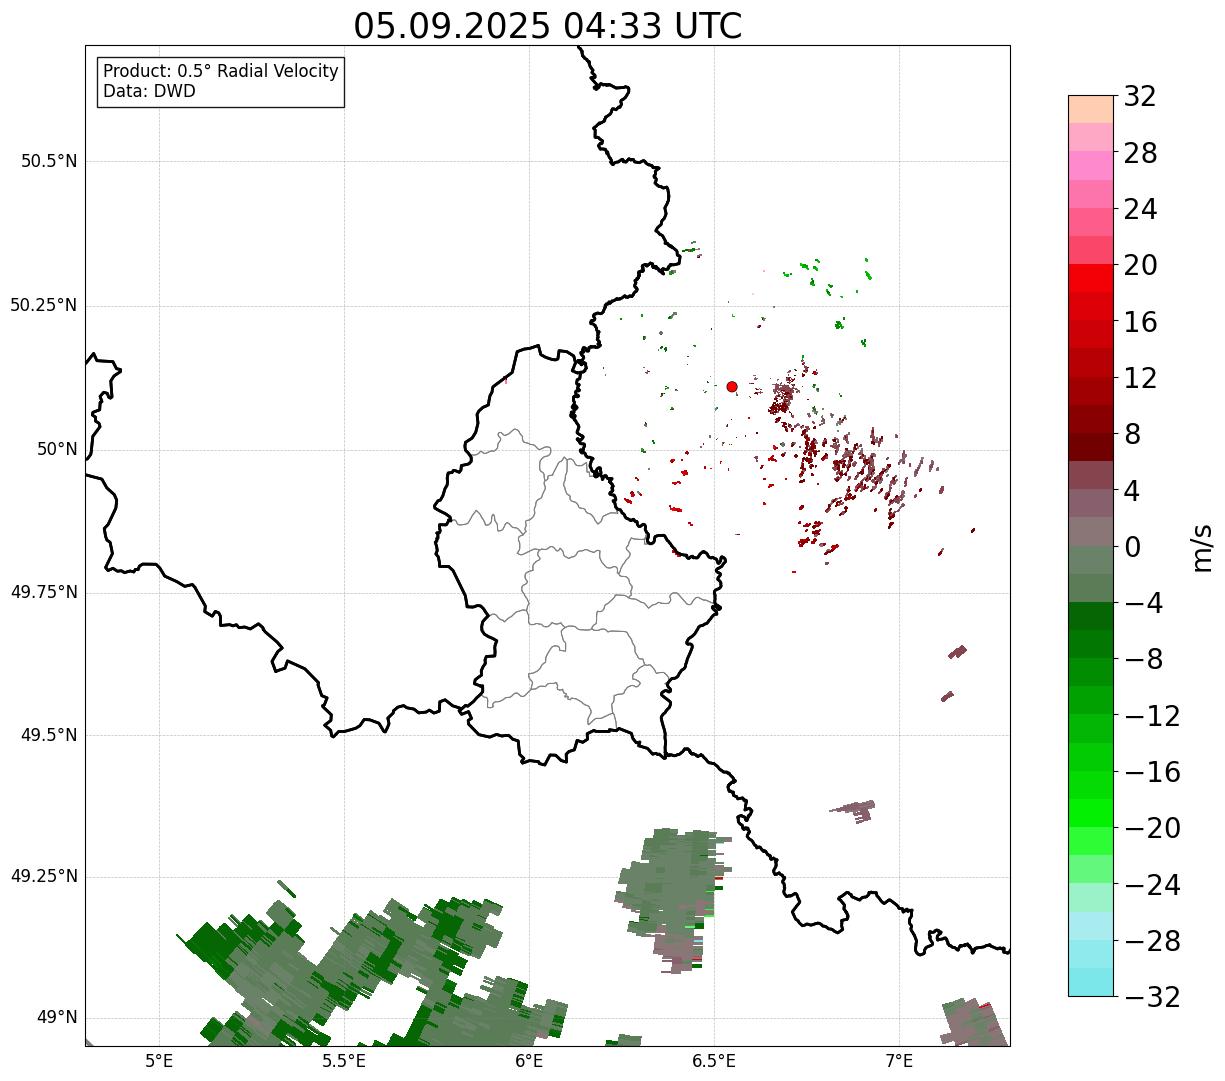Click the 7°E longitude label
This screenshot has height=1081, width=1225.
pyautogui.click(x=899, y=1061)
